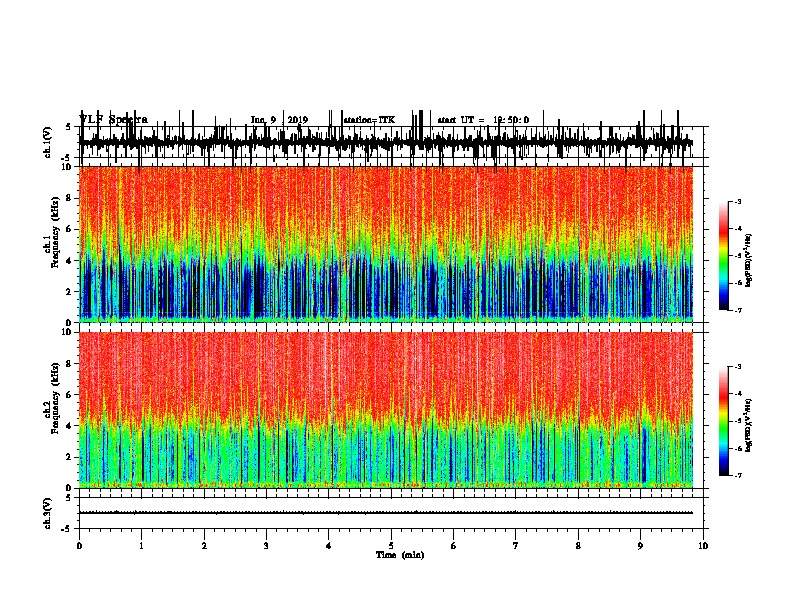Click the '-3' label on ch.1 colorbar
Image resolution: width=792 pixels, height=612 pixels.
[x=737, y=201]
